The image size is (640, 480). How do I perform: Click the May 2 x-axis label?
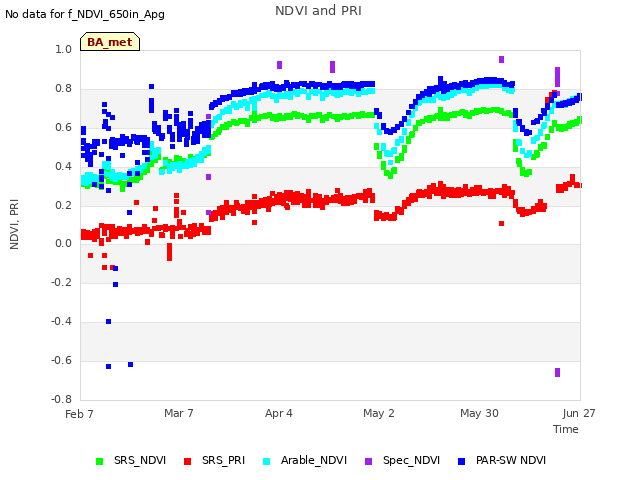379,413
